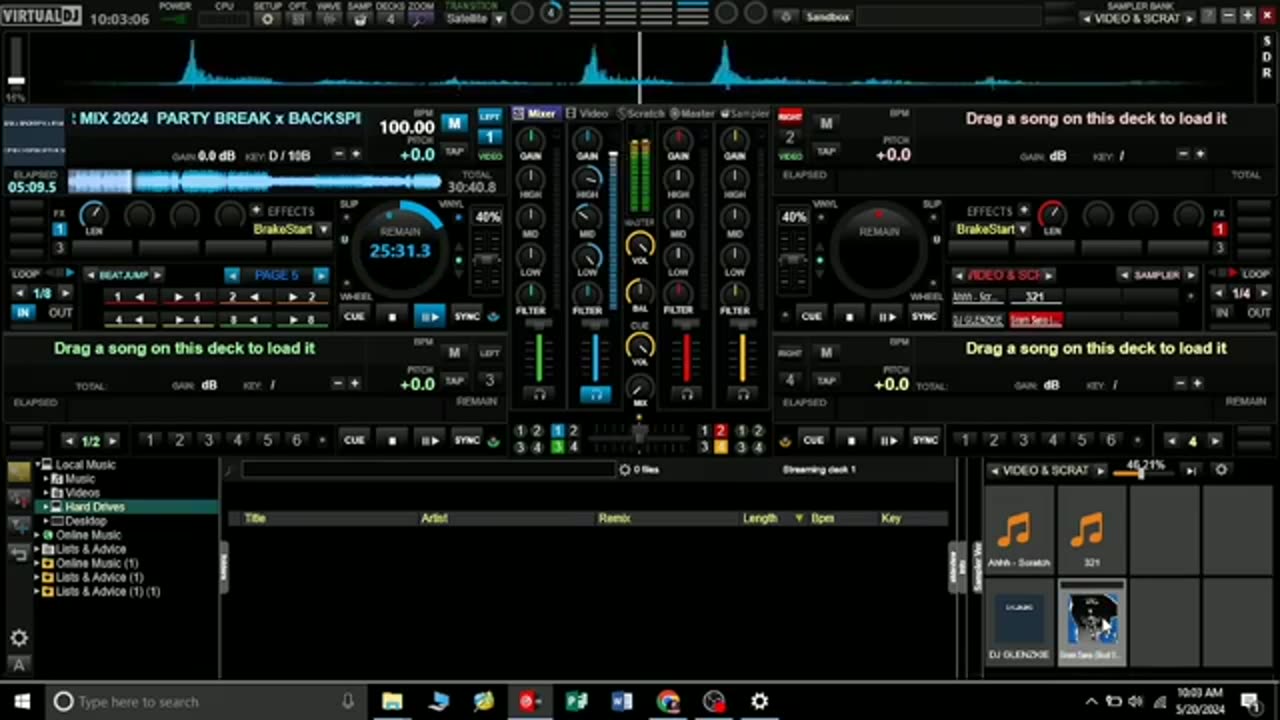Screen dimensions: 1280x720
Task: Switch to the Video tab
Action: pyautogui.click(x=588, y=113)
